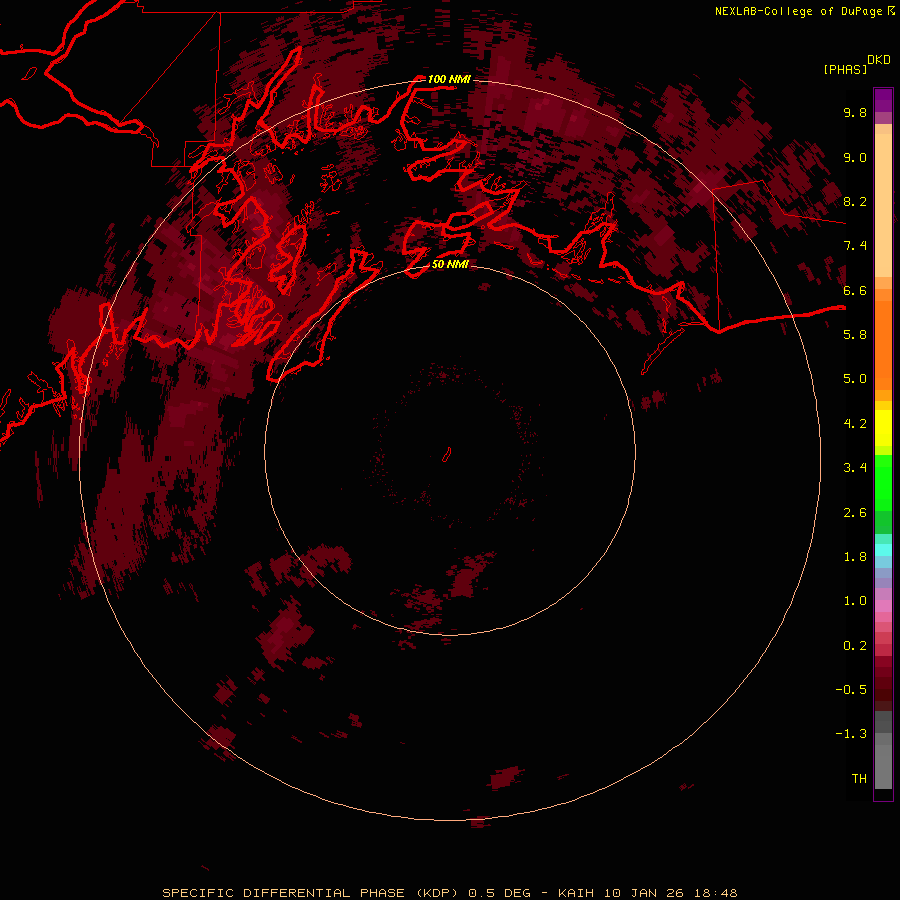
Task: Click the 5.8 scale value
Action: tap(855, 335)
